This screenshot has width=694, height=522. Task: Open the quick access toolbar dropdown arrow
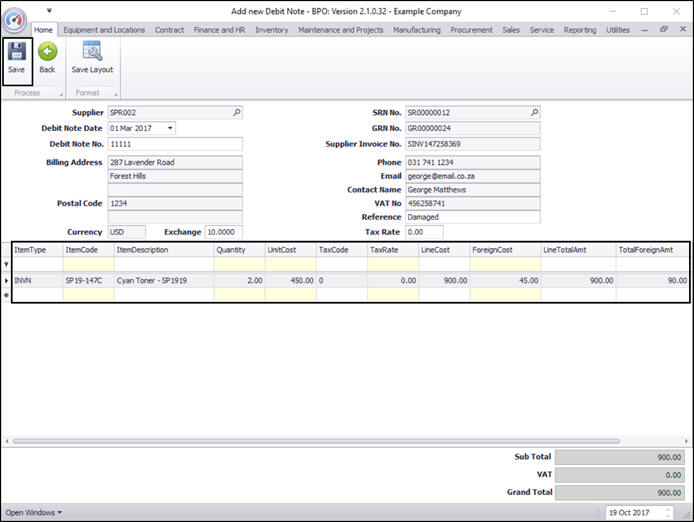[x=49, y=10]
